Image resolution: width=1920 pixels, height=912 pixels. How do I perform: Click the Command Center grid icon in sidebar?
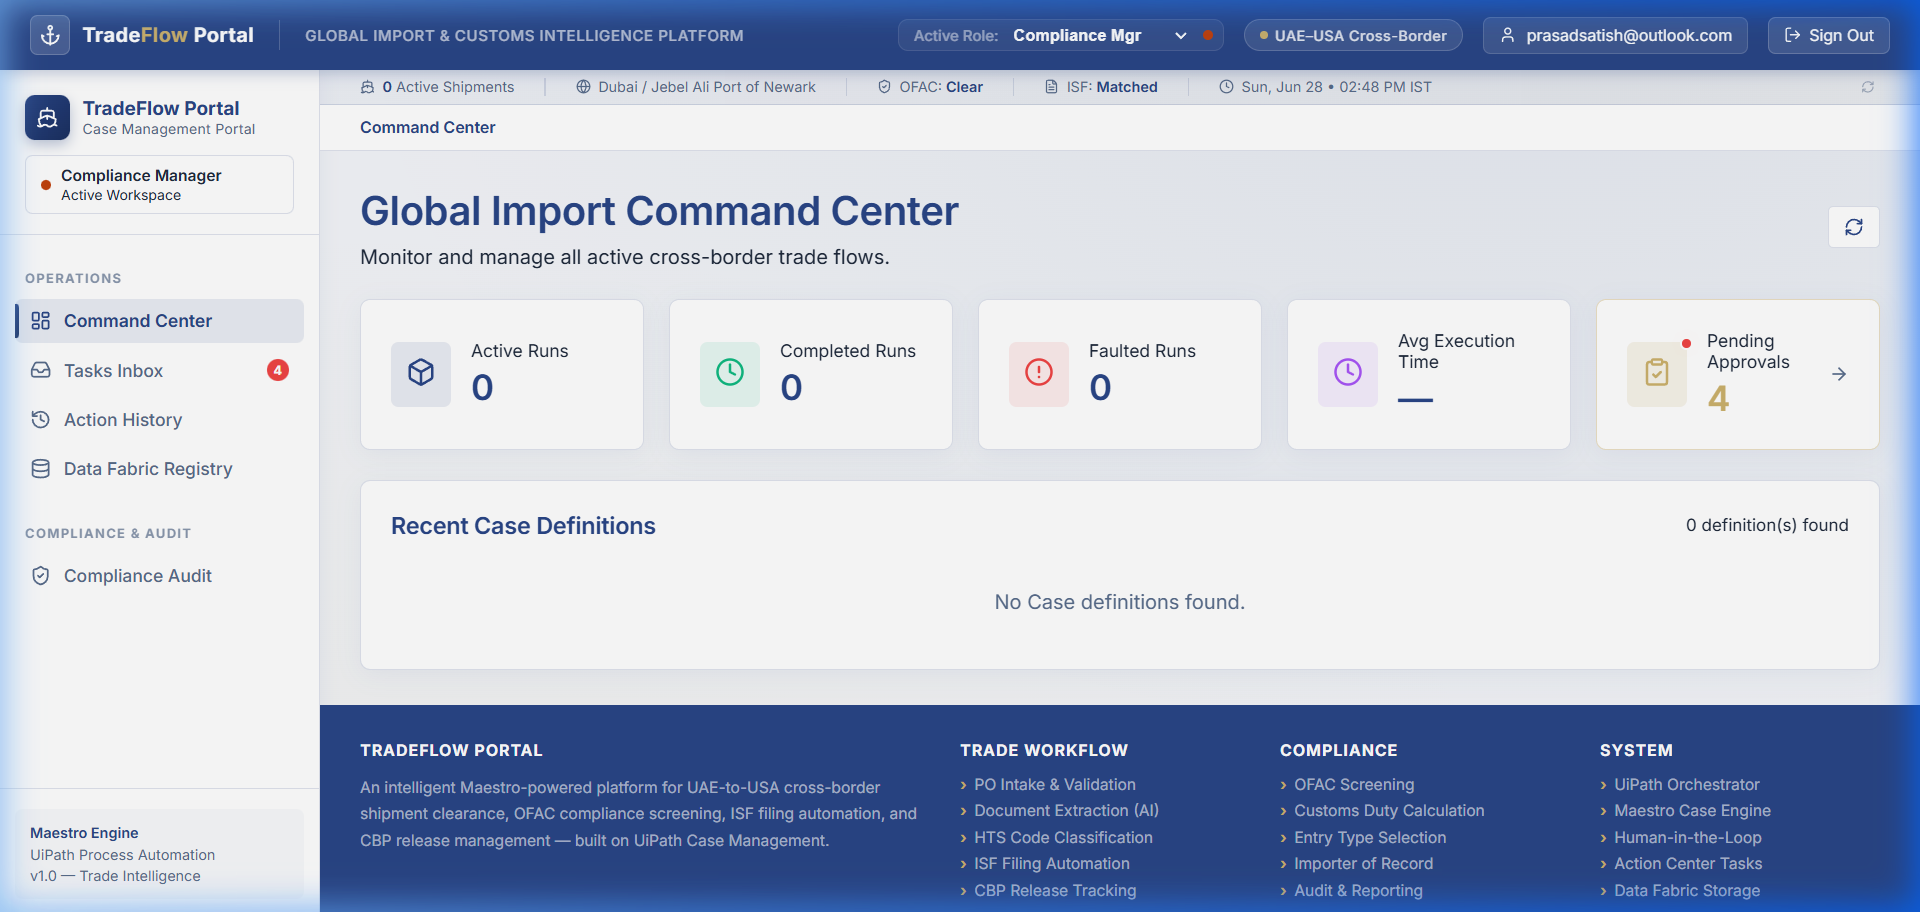pyautogui.click(x=41, y=321)
